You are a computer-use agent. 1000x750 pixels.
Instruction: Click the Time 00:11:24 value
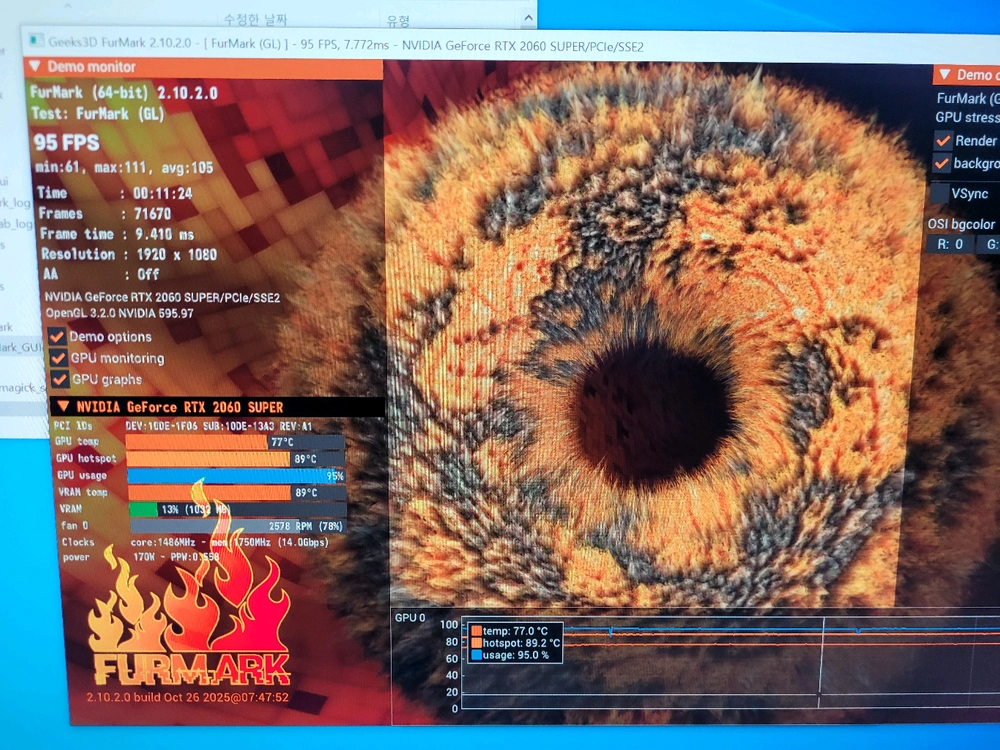pyautogui.click(x=163, y=193)
